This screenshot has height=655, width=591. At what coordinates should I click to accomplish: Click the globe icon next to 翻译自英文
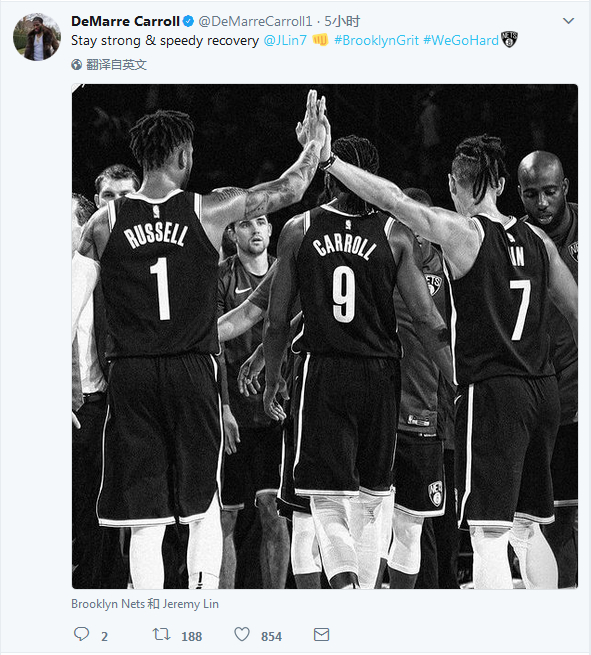(76, 64)
